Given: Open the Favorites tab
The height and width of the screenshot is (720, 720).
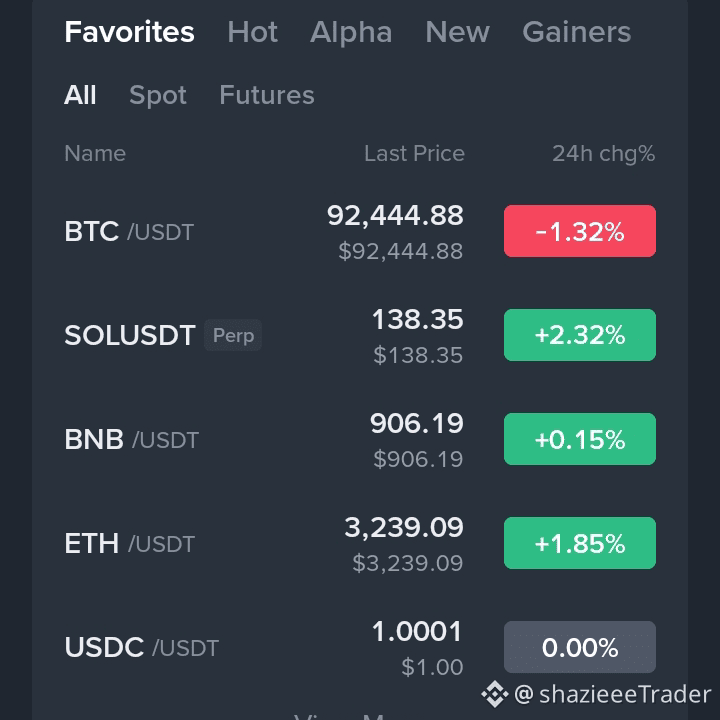Looking at the screenshot, I should (129, 32).
